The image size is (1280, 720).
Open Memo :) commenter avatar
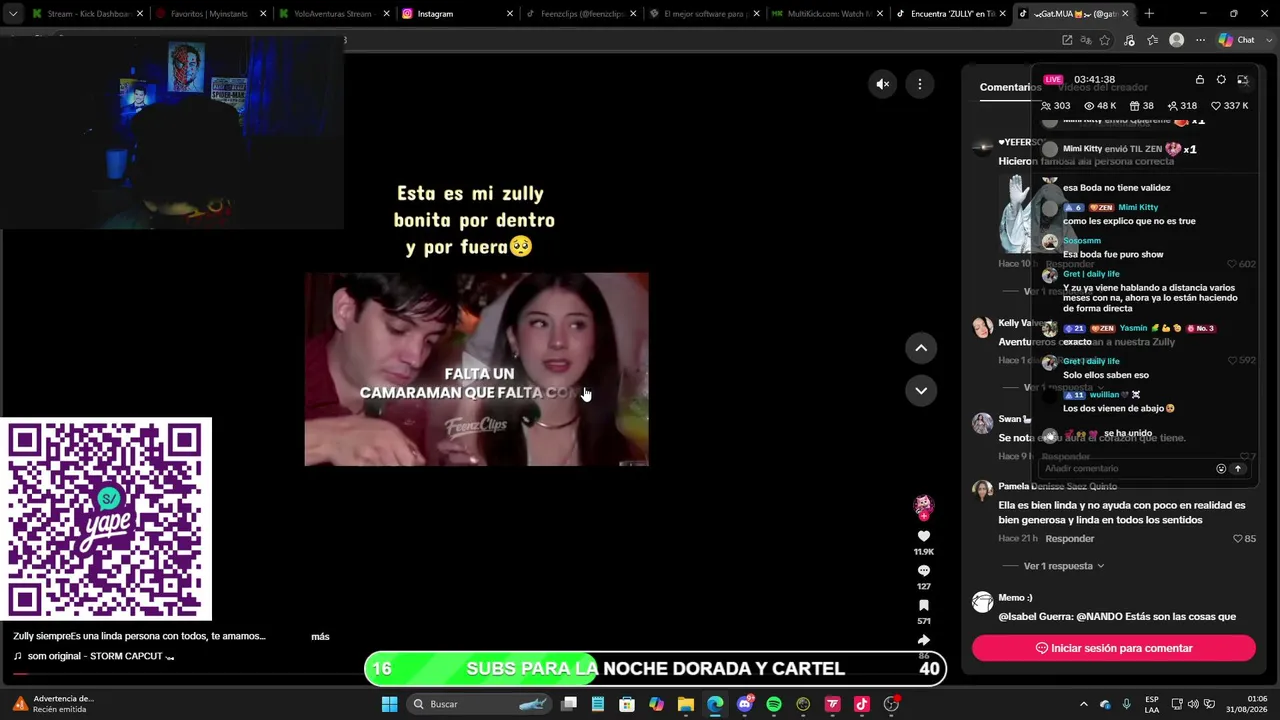point(983,601)
